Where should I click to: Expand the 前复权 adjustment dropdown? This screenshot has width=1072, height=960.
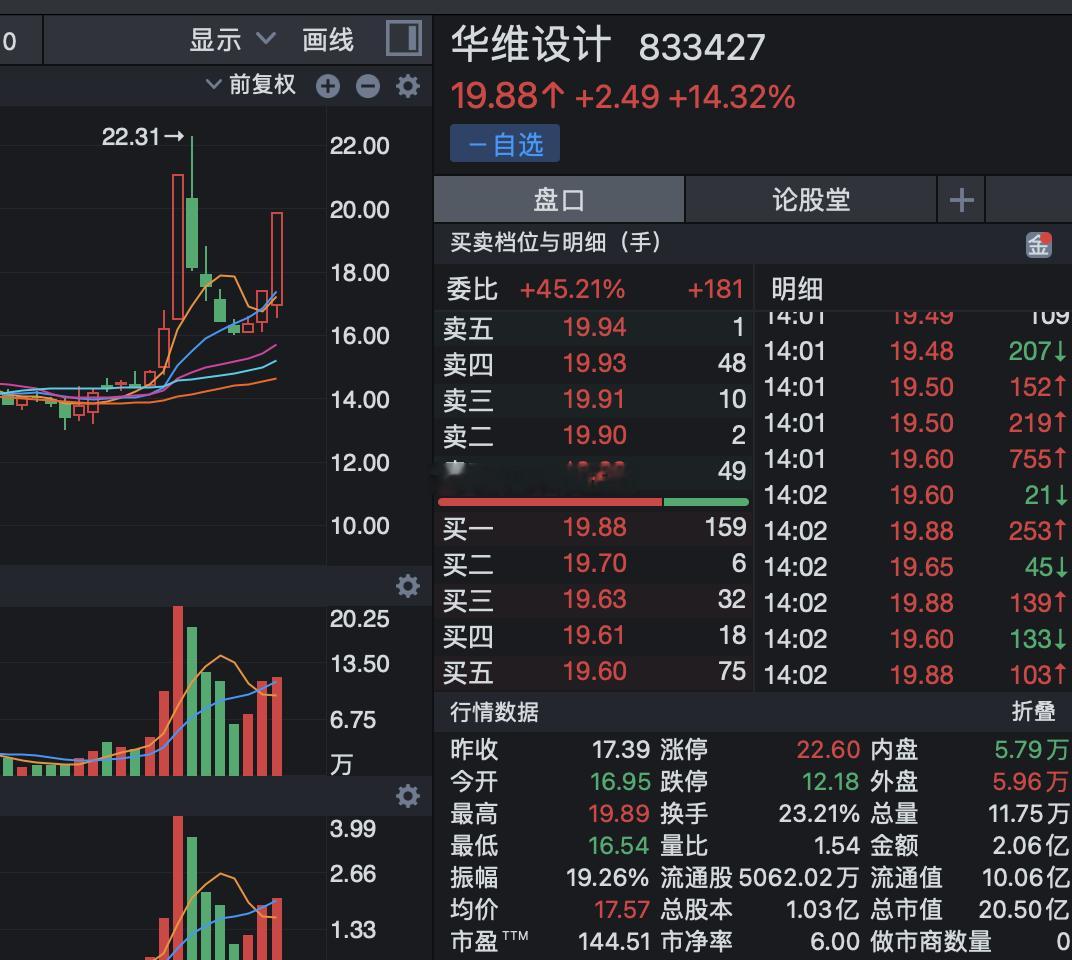point(251,85)
